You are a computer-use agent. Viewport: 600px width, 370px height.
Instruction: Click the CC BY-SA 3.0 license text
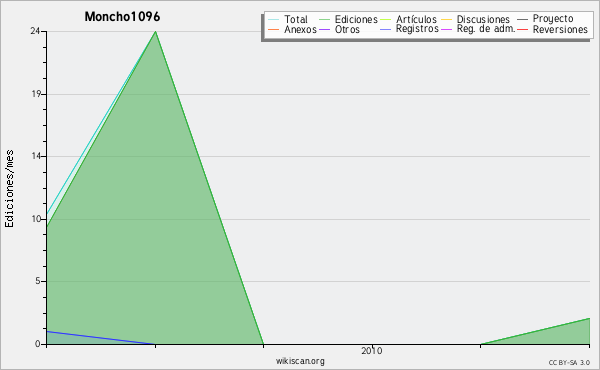tap(569, 363)
